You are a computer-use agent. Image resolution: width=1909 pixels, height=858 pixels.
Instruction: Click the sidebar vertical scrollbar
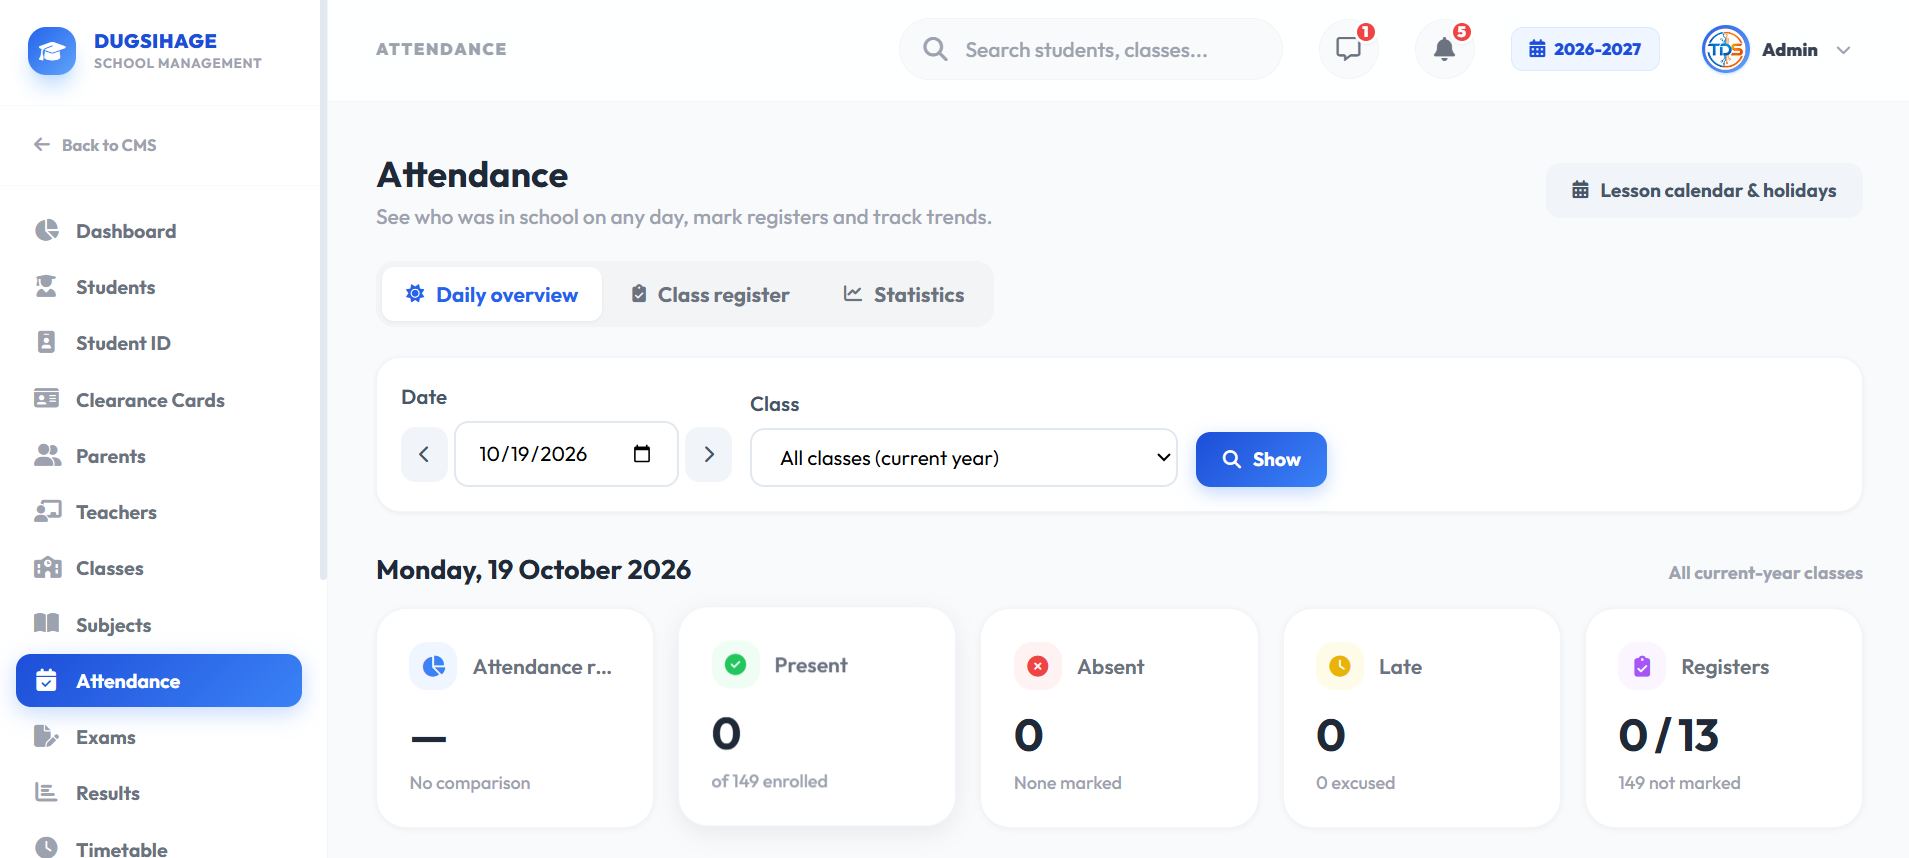(323, 290)
